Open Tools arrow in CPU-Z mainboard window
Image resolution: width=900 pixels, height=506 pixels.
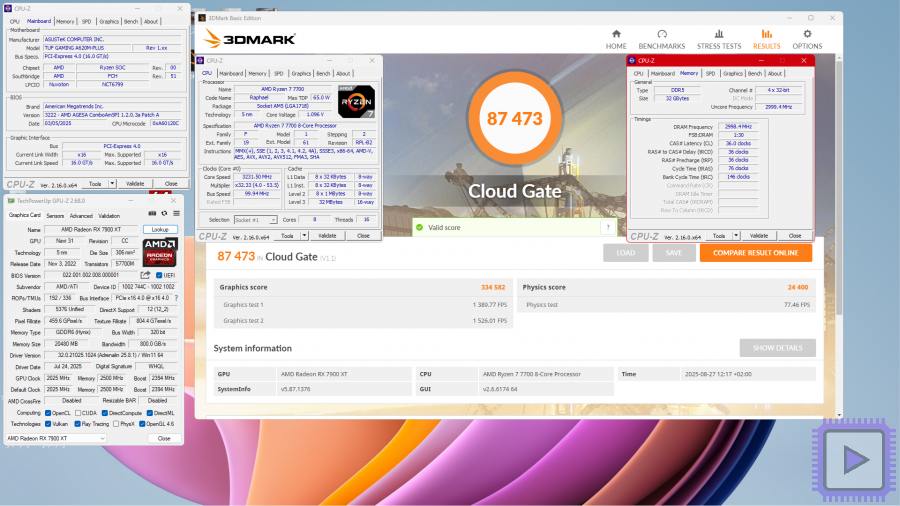[x=112, y=184]
